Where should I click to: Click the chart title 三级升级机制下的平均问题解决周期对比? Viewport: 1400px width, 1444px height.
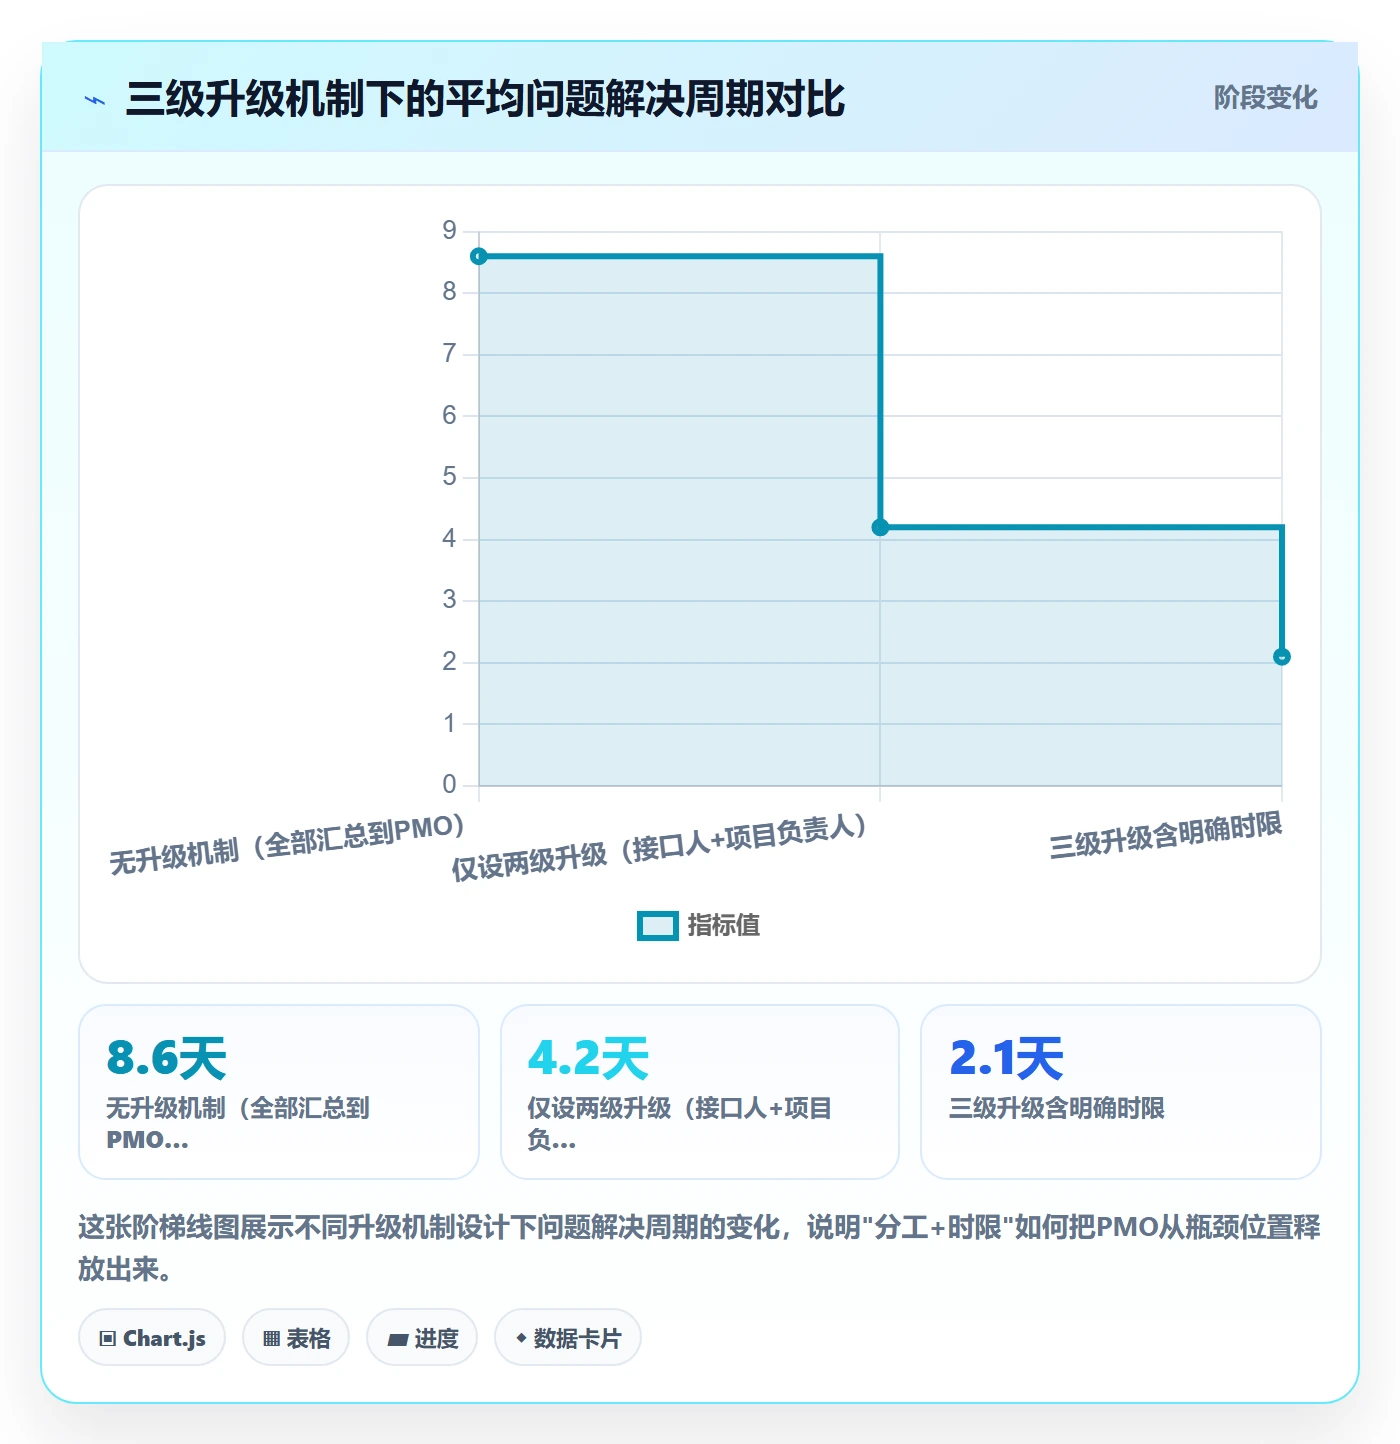pos(485,99)
